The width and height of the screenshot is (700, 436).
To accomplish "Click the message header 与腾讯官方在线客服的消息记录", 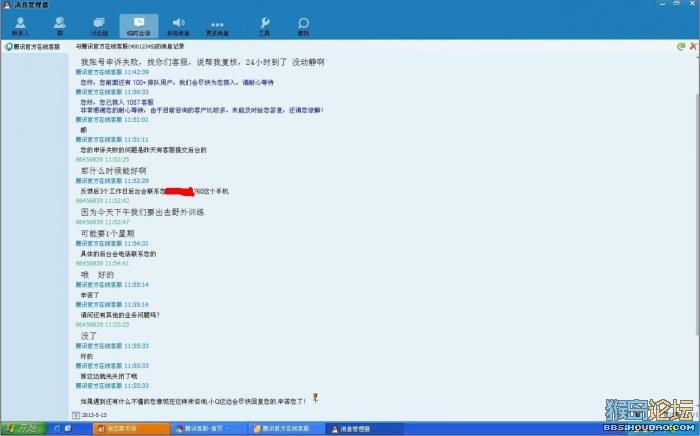I will [x=130, y=46].
